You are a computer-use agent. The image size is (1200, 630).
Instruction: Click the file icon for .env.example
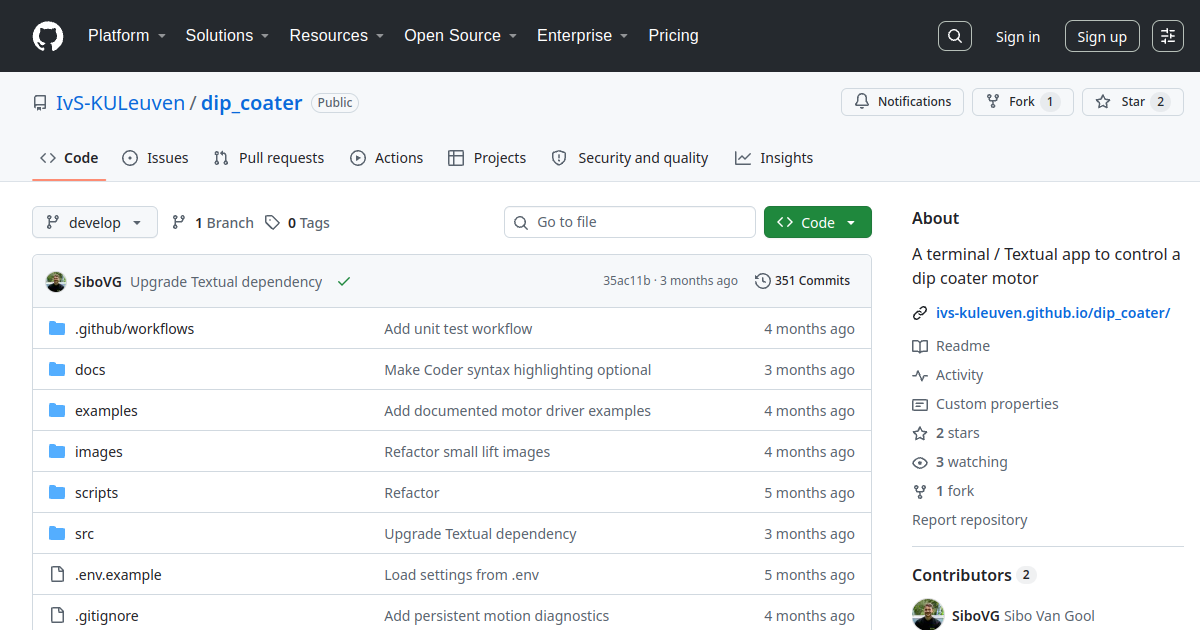57,575
